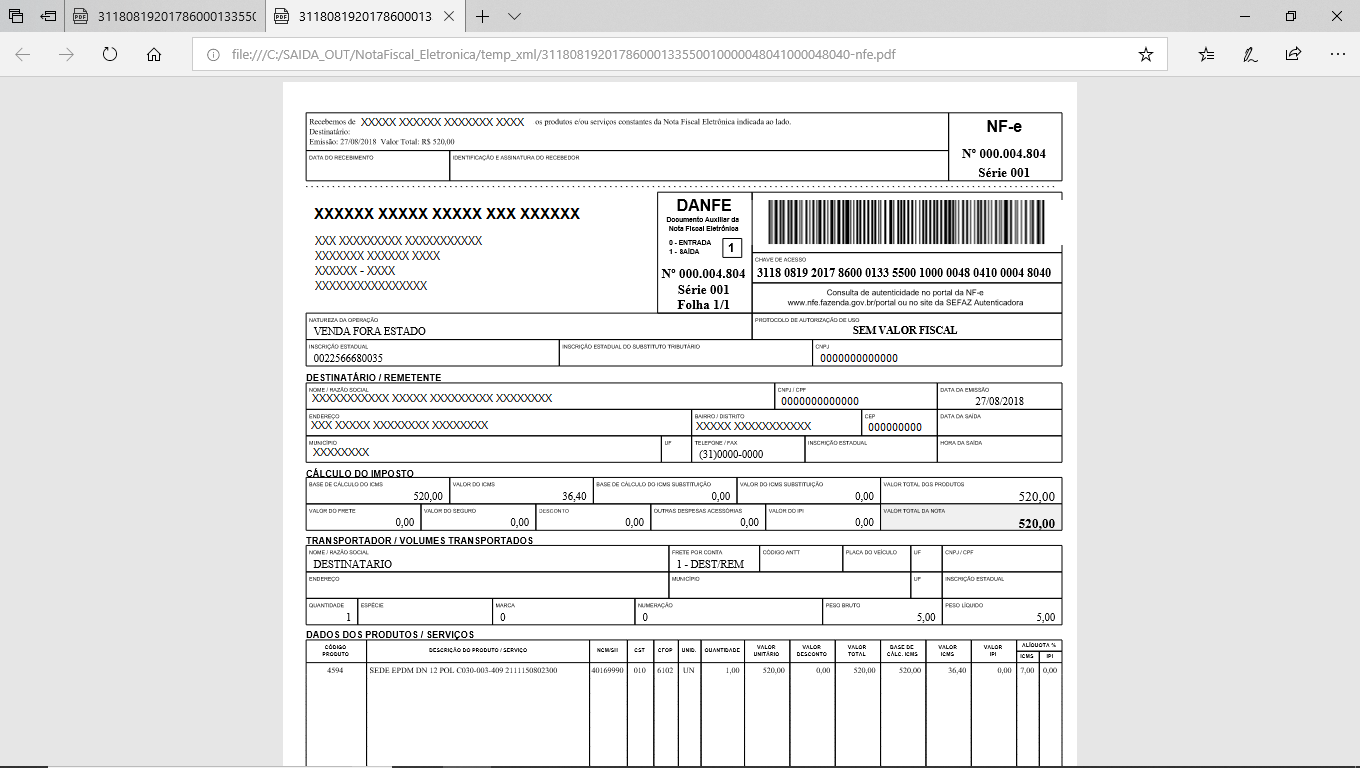The image size is (1360, 768).
Task: Close the active PDF tab
Action: (x=451, y=16)
